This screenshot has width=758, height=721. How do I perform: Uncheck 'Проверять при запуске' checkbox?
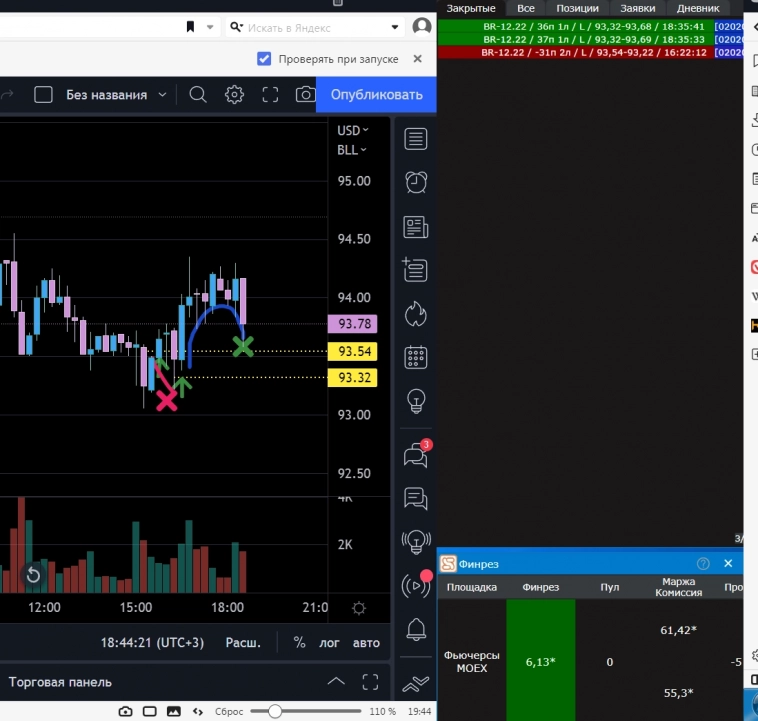tap(264, 59)
